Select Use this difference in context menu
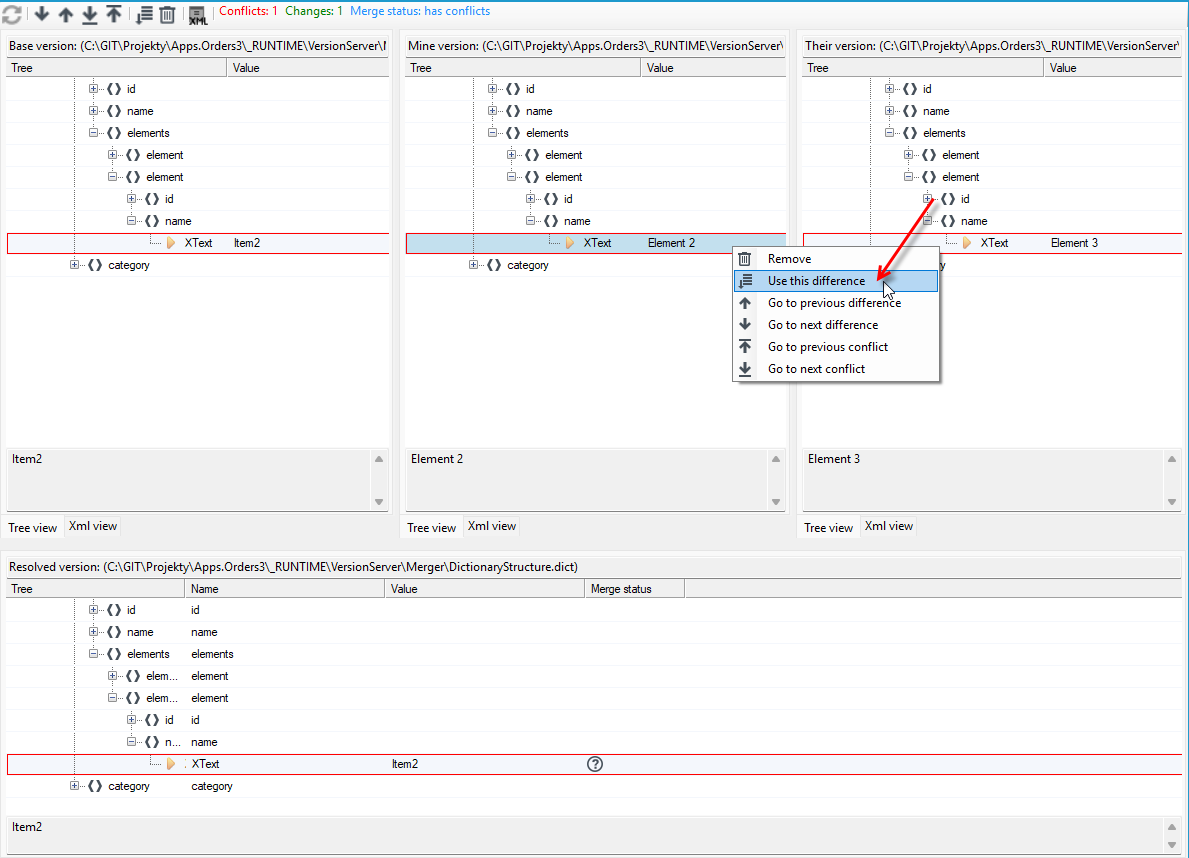 coord(836,281)
